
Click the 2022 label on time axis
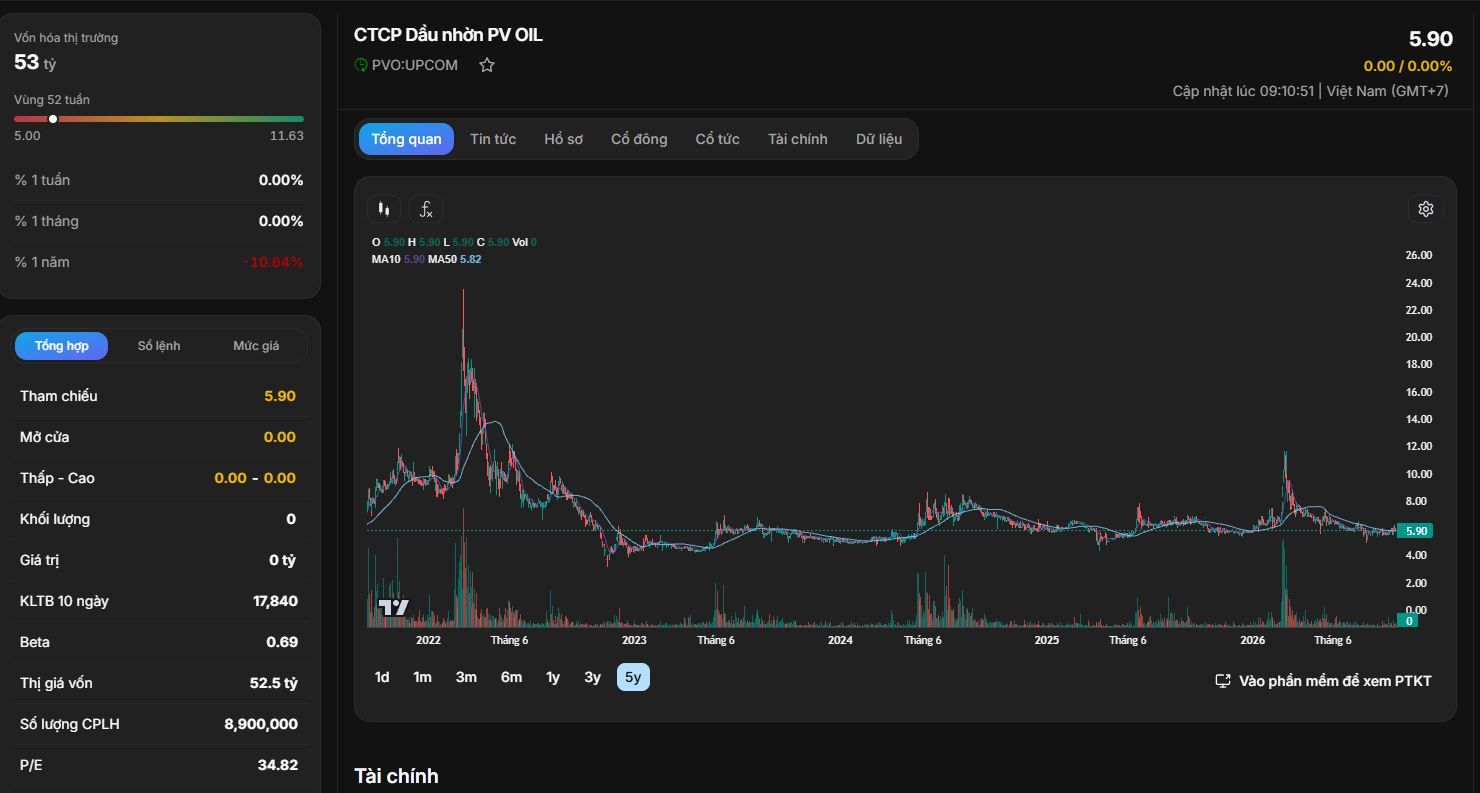point(428,640)
